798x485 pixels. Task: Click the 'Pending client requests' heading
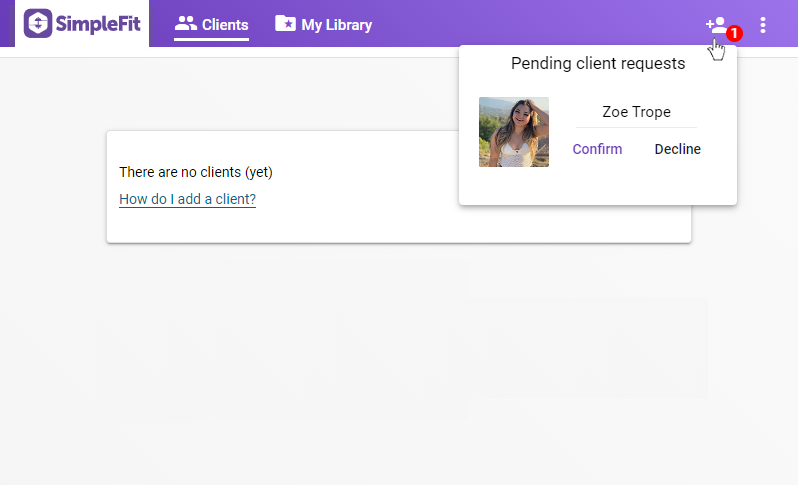click(598, 63)
